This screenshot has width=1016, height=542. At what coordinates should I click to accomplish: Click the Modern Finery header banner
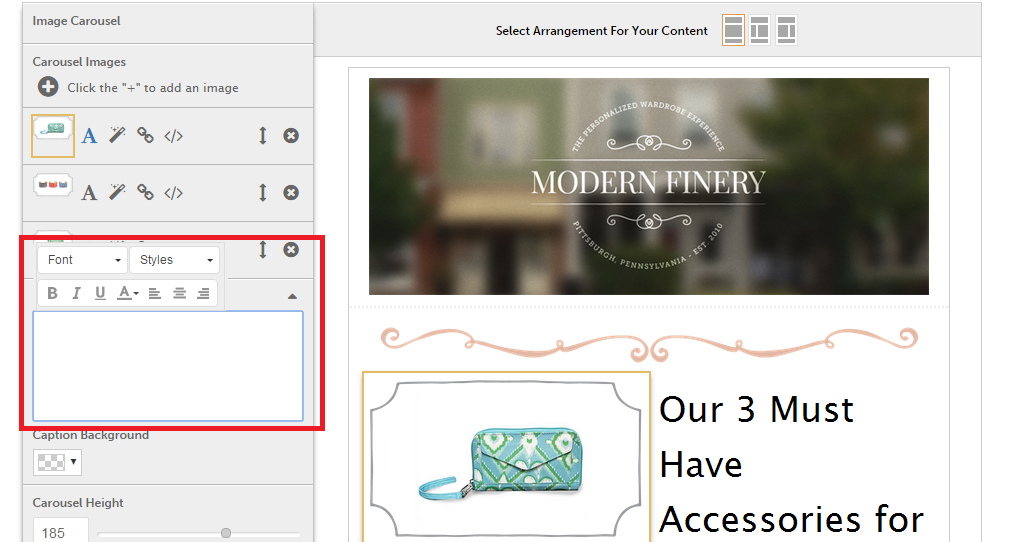click(649, 186)
